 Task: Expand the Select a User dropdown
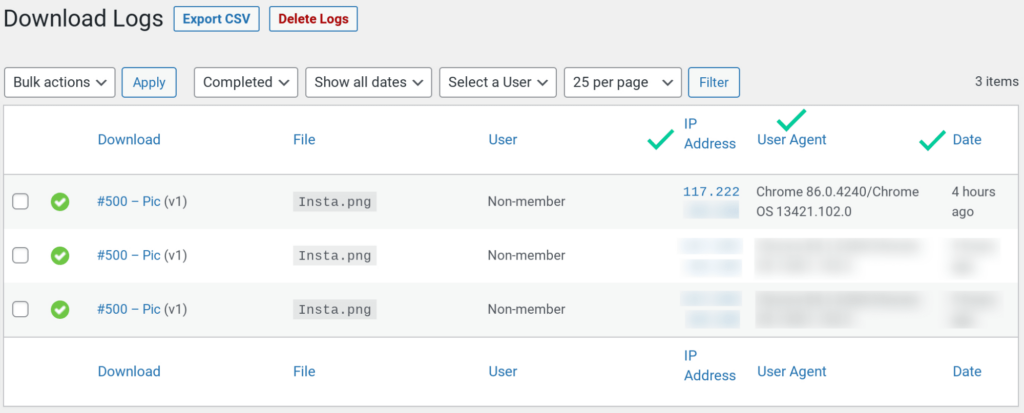pos(498,82)
